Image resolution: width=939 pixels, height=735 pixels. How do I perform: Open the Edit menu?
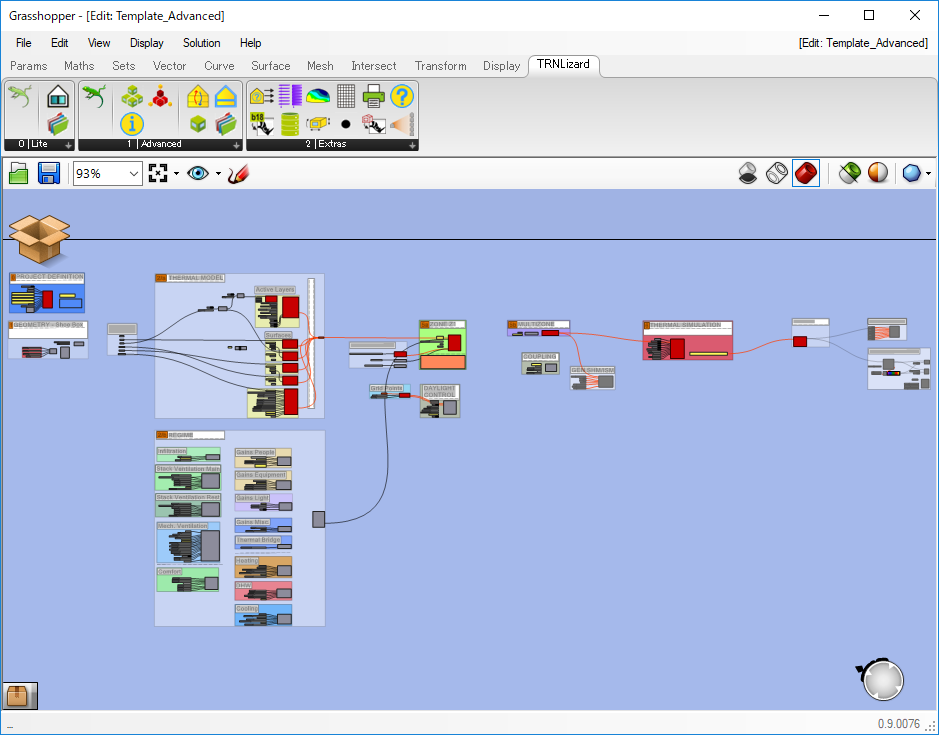click(59, 43)
